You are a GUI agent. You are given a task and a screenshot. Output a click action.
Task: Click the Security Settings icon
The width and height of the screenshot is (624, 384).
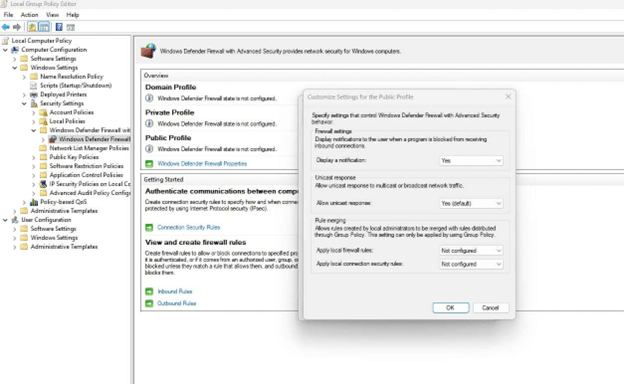[x=34, y=103]
